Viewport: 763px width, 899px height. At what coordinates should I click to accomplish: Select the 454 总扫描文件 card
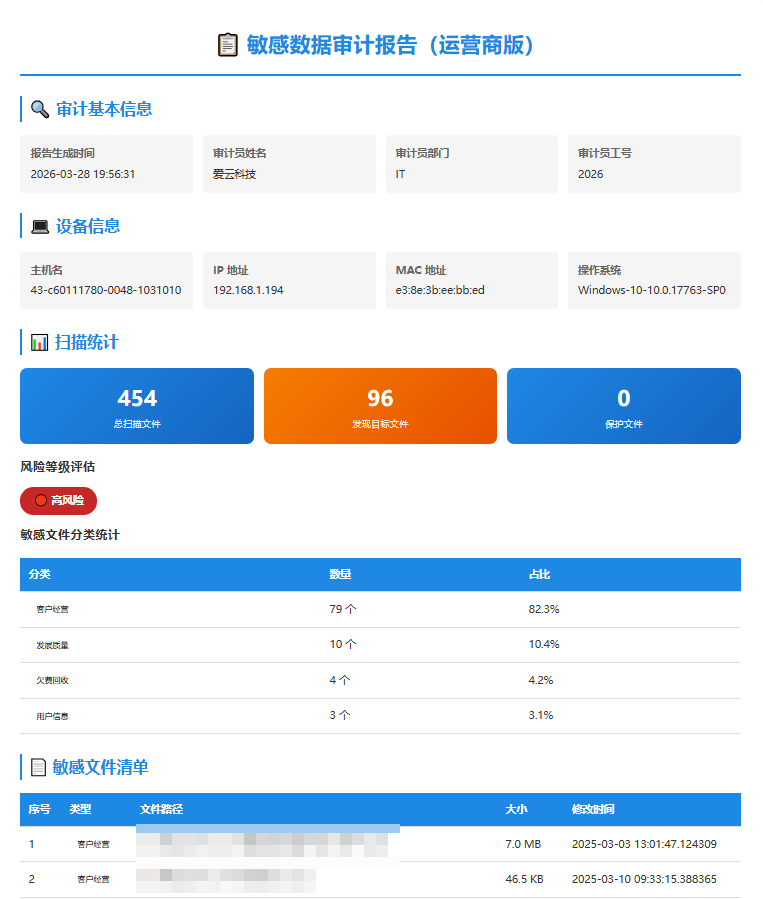(137, 406)
